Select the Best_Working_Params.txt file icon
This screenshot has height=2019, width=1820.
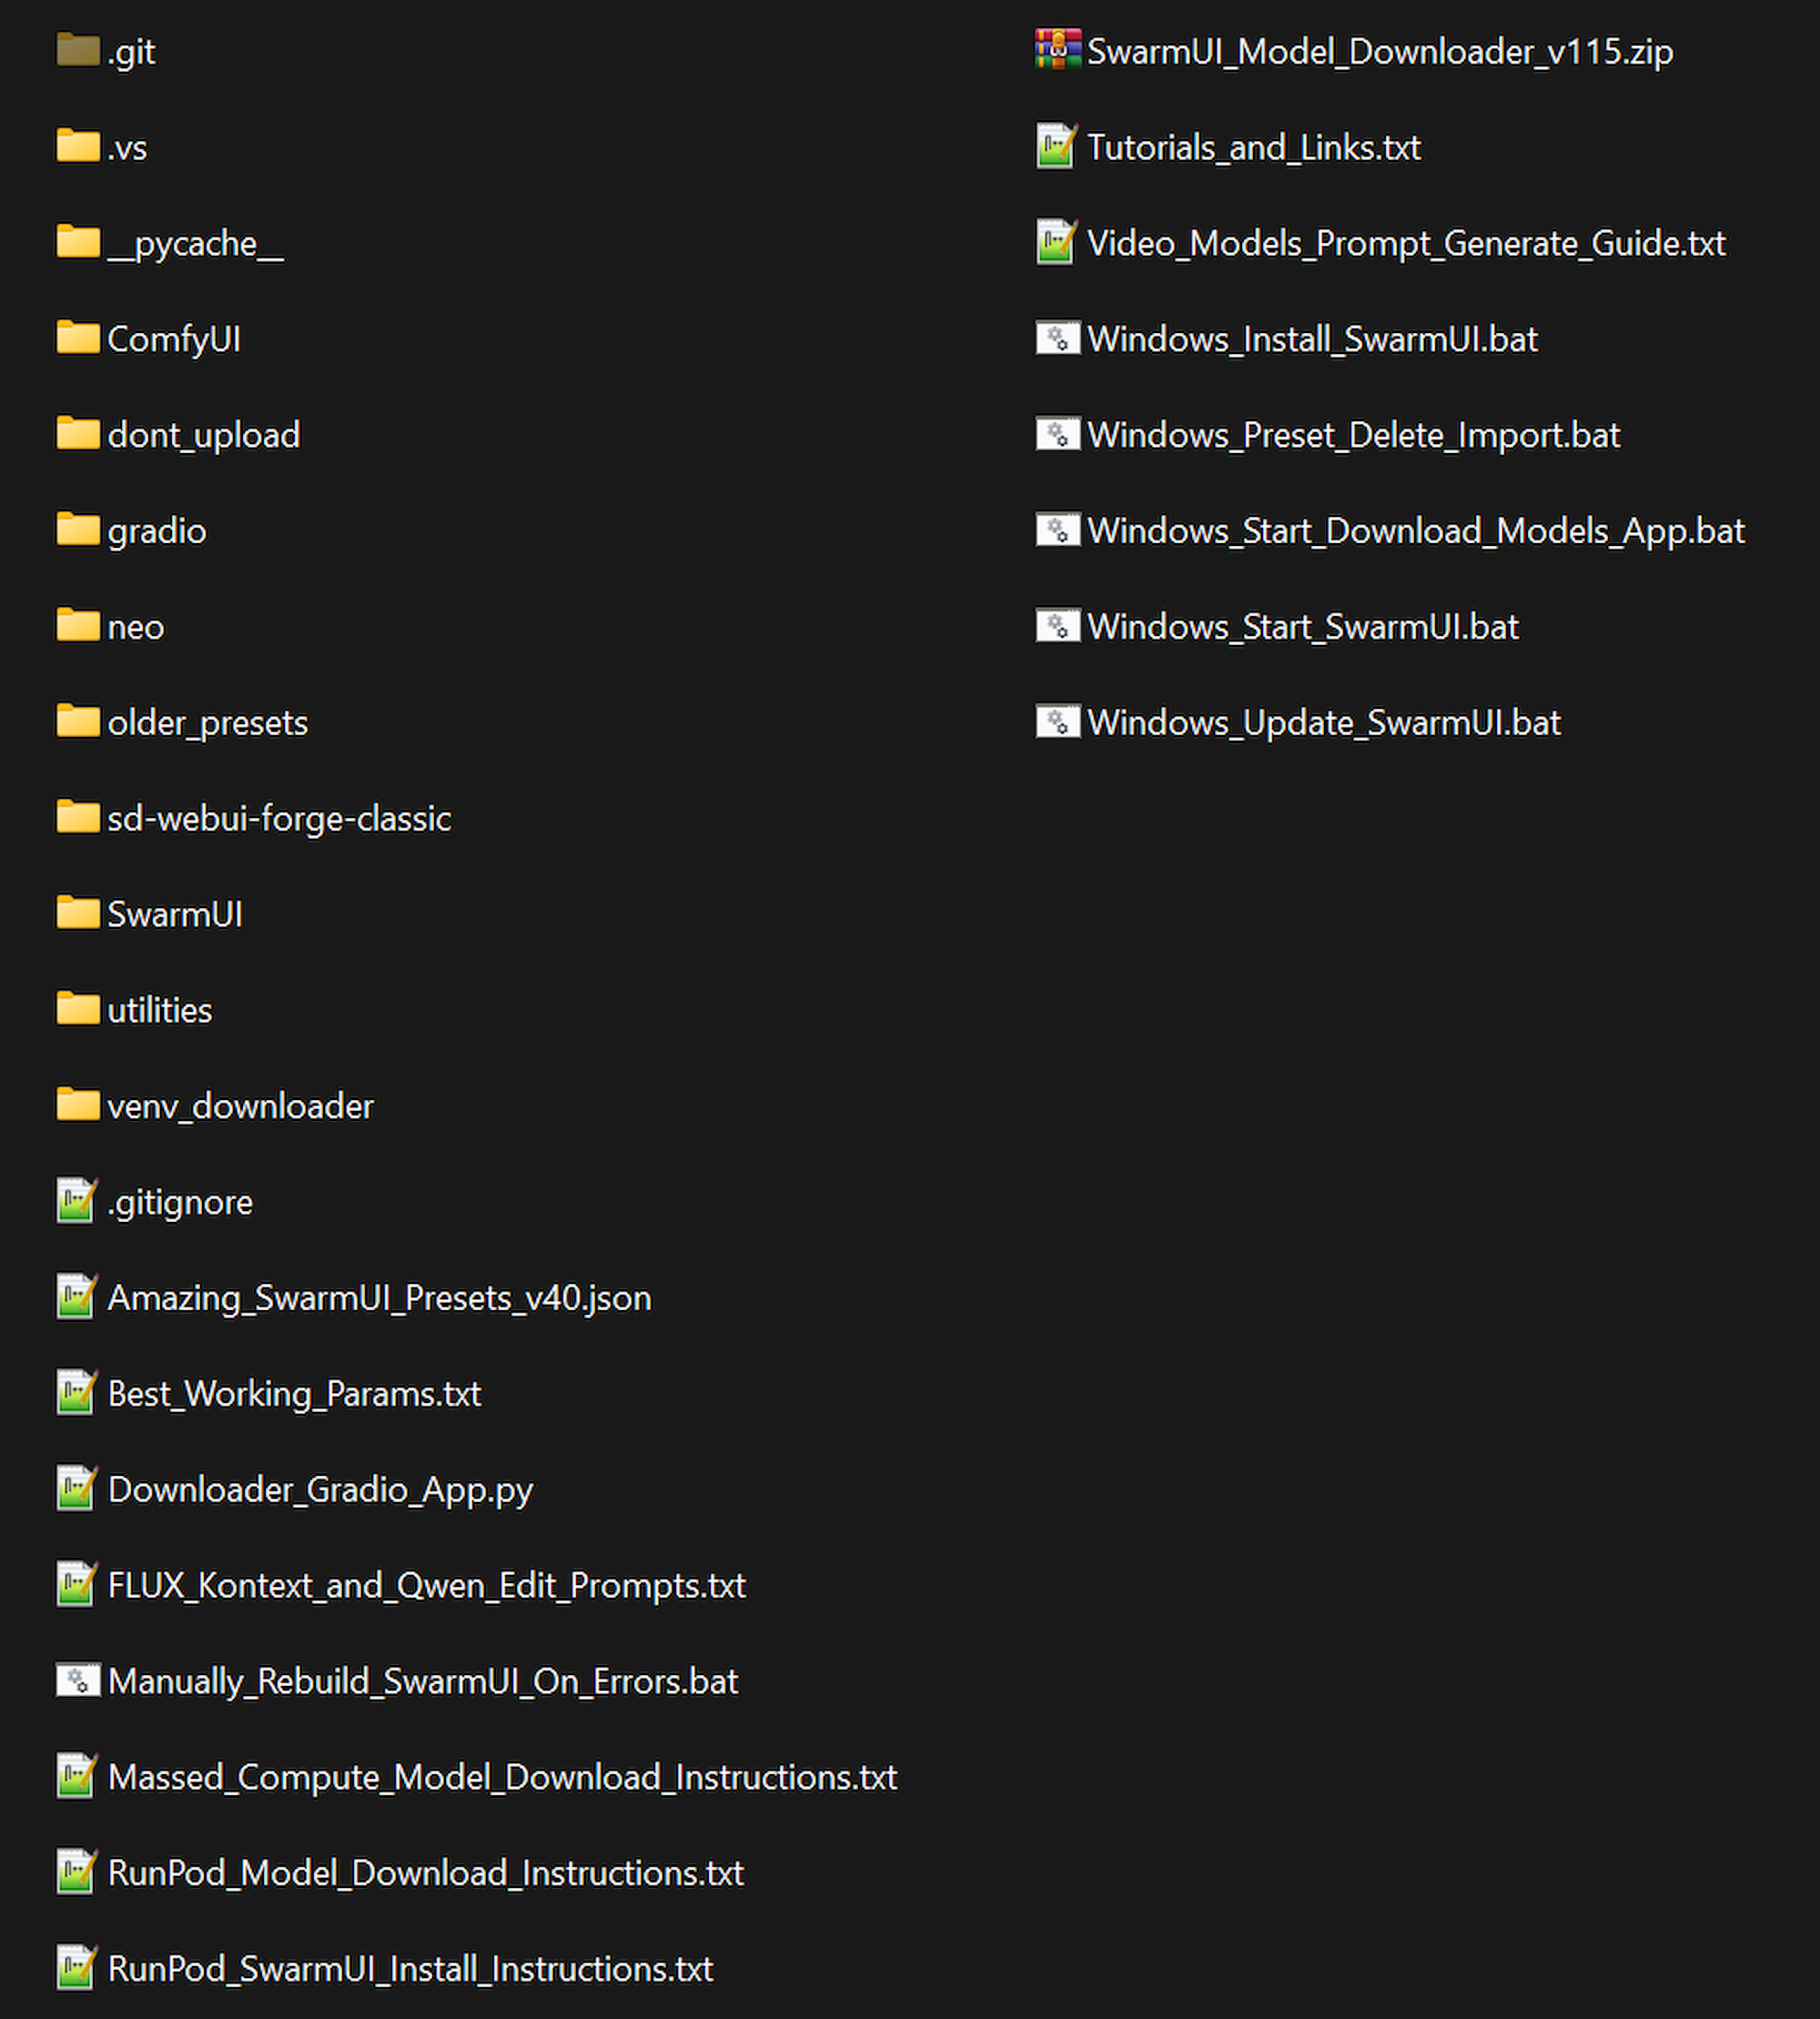[77, 1393]
